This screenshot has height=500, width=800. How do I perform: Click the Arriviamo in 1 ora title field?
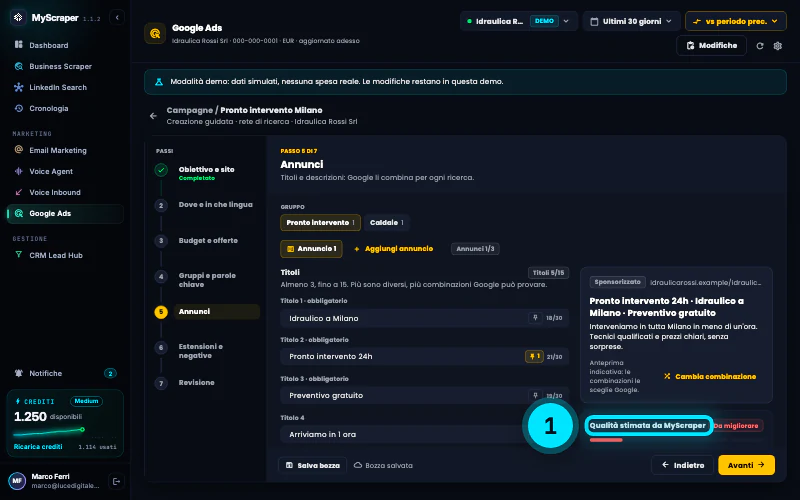tap(424, 434)
